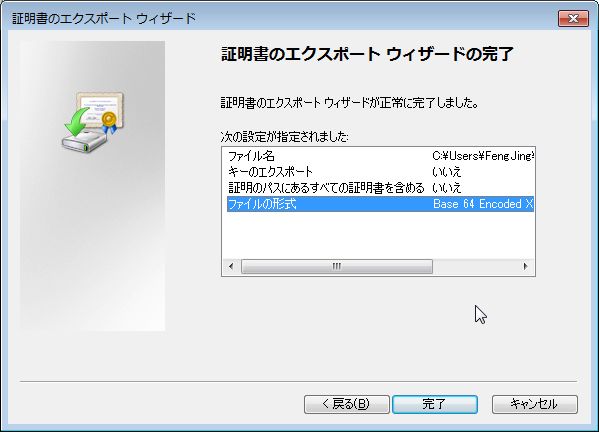Select the ファイル名 row
Image resolution: width=599 pixels, height=432 pixels.
coord(380,156)
